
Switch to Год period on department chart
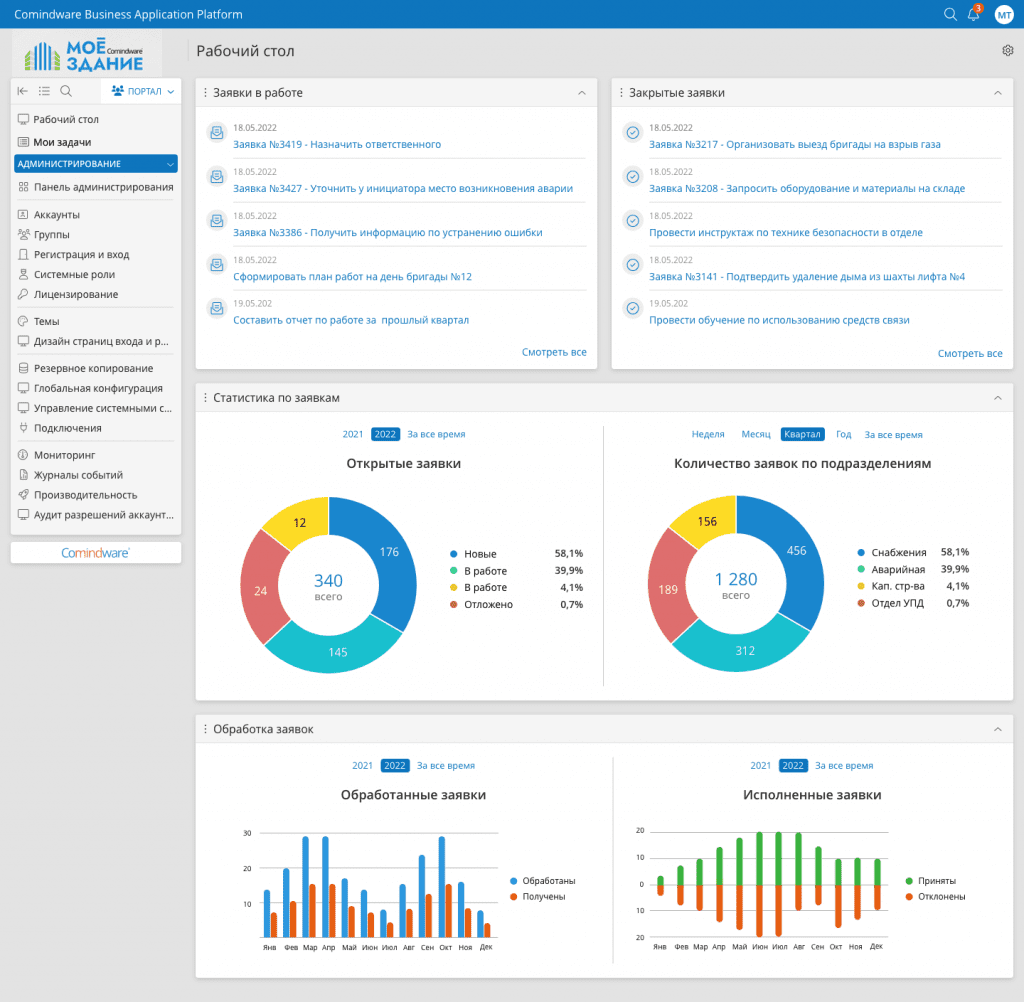point(843,434)
